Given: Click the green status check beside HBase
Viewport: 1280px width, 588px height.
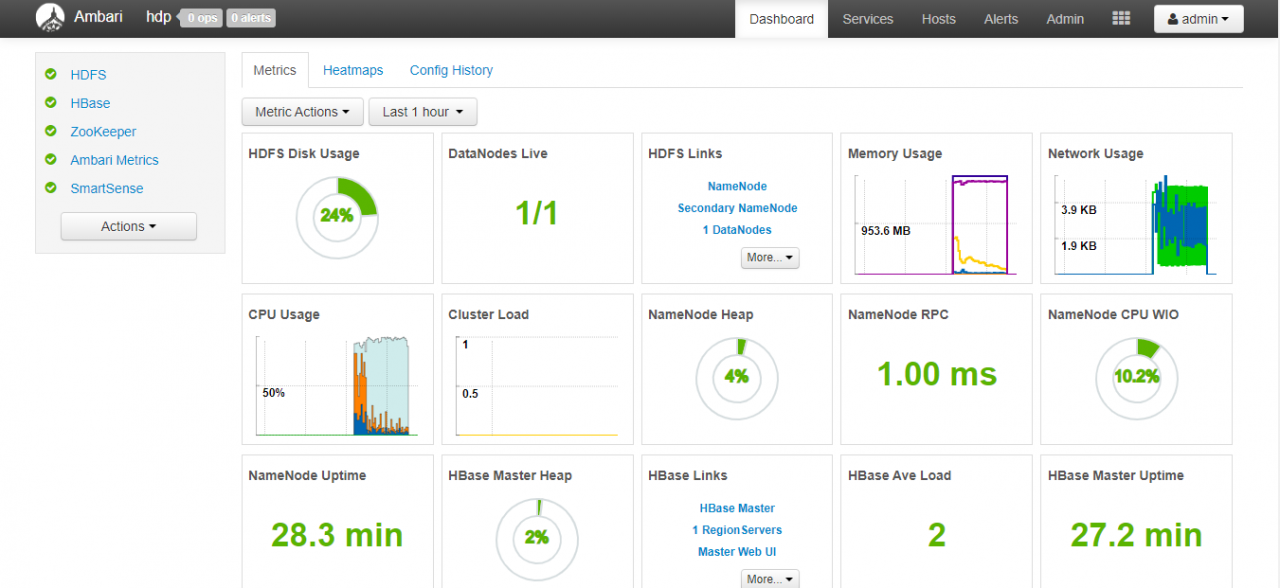Looking at the screenshot, I should click(51, 103).
